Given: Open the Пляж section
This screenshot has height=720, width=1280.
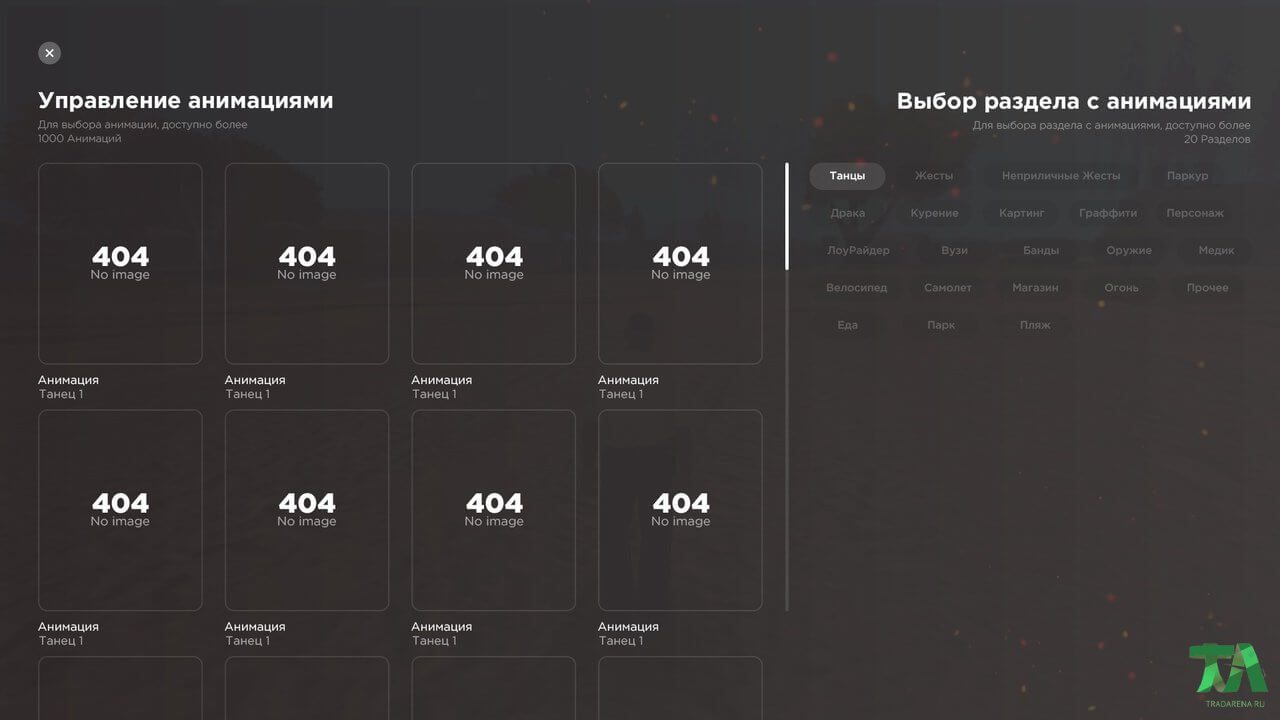Looking at the screenshot, I should 1035,324.
